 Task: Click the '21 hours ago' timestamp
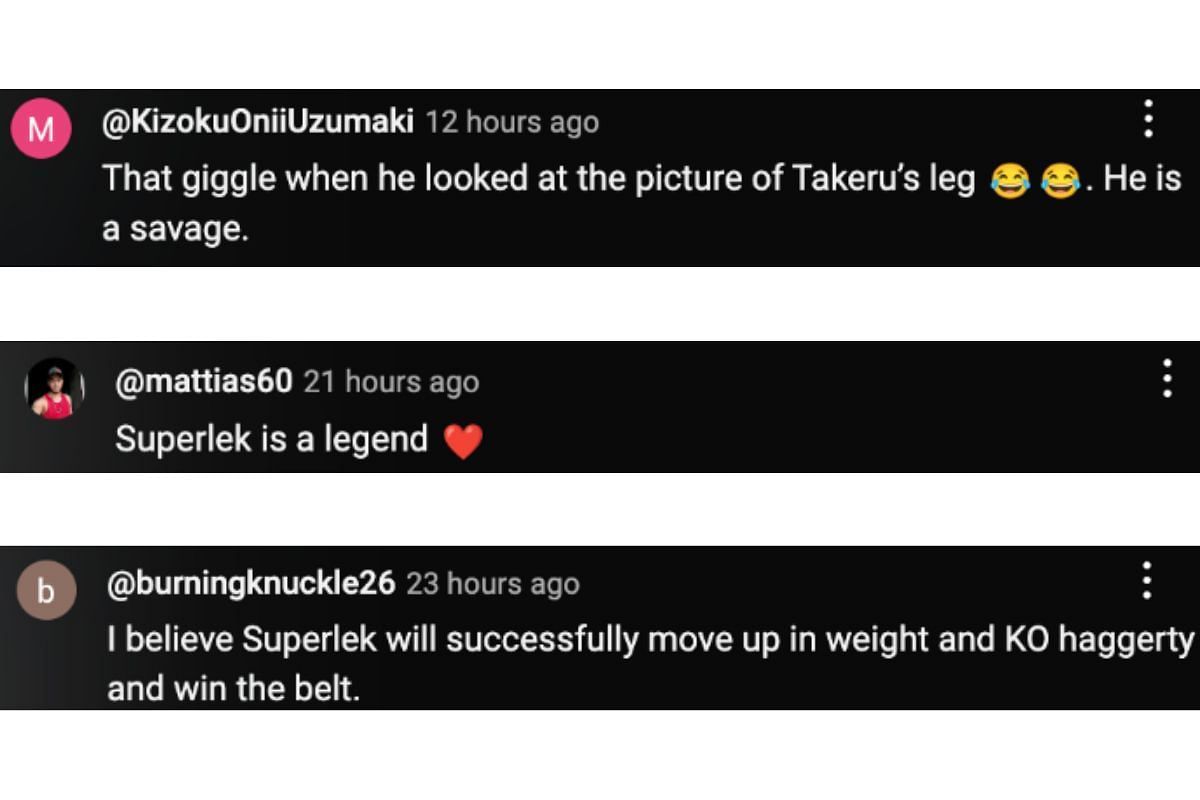(x=391, y=382)
